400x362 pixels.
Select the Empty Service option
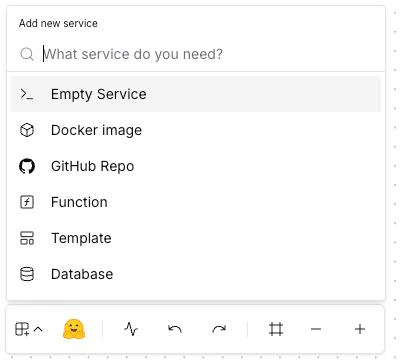[x=196, y=94]
